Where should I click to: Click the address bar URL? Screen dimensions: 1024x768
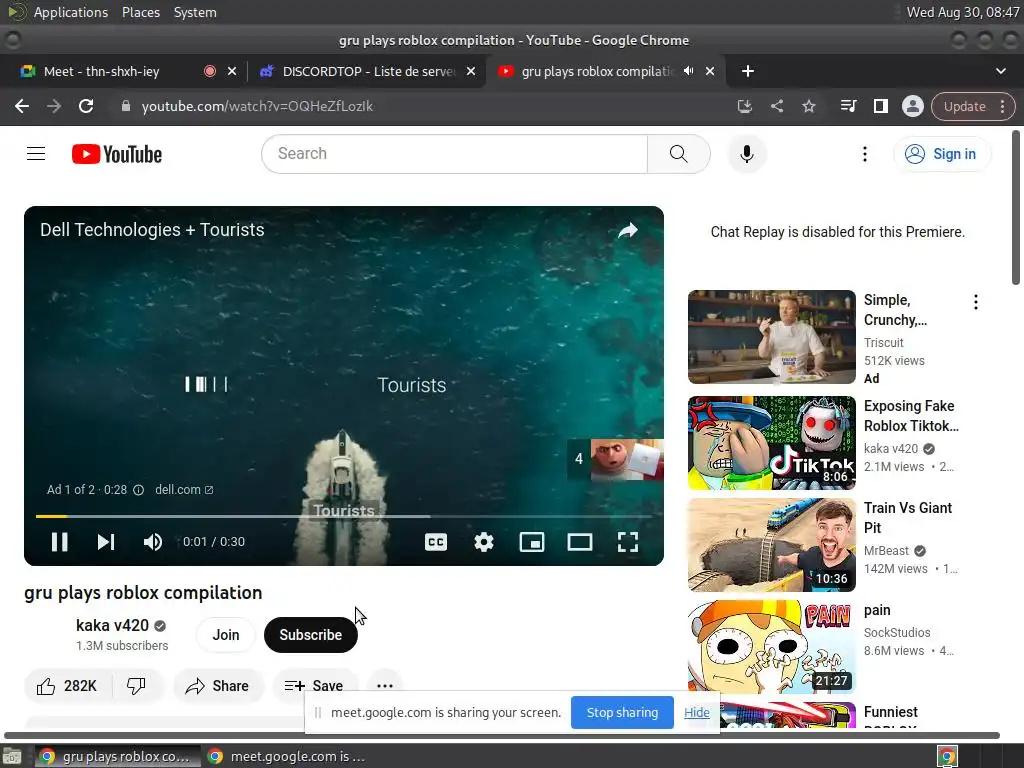257,106
